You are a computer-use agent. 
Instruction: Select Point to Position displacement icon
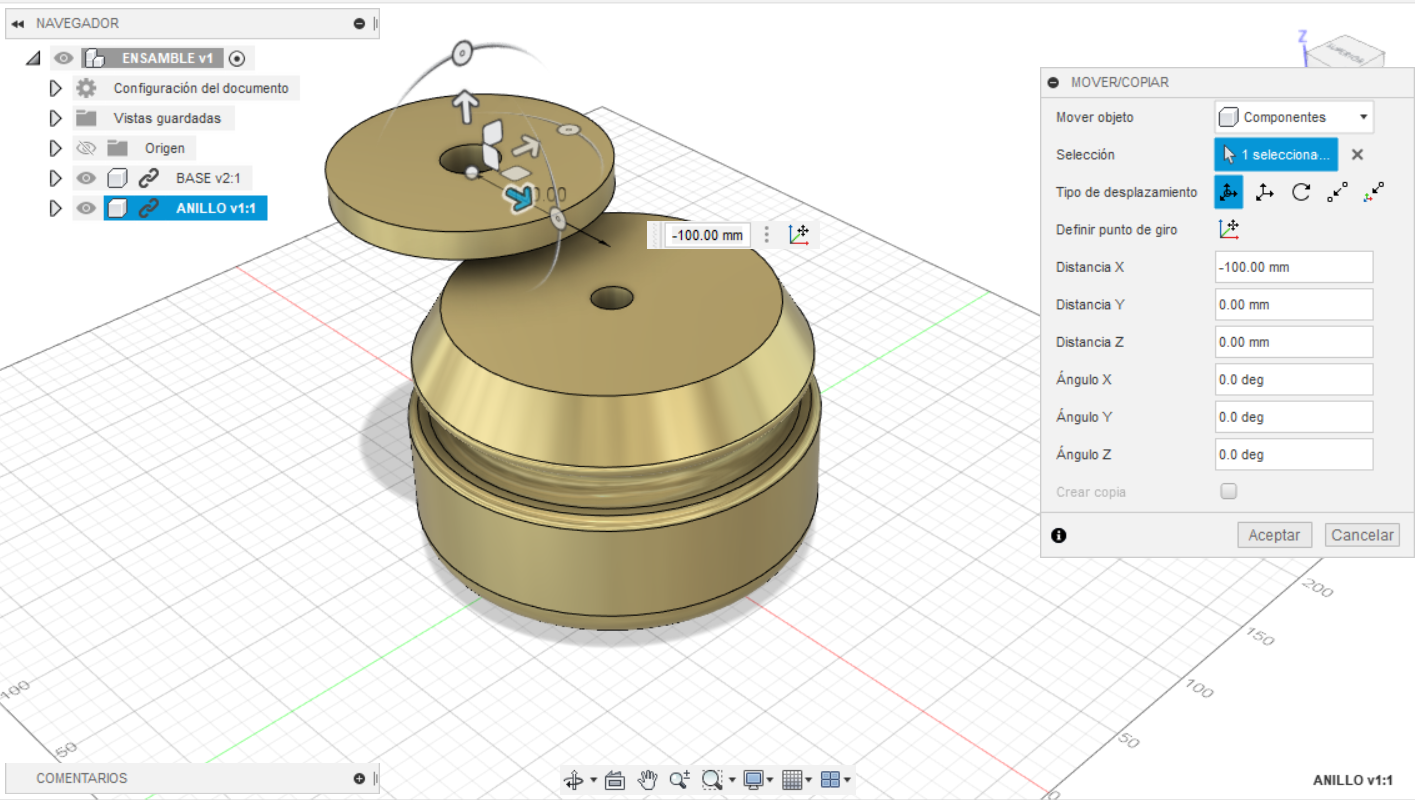click(x=1373, y=192)
